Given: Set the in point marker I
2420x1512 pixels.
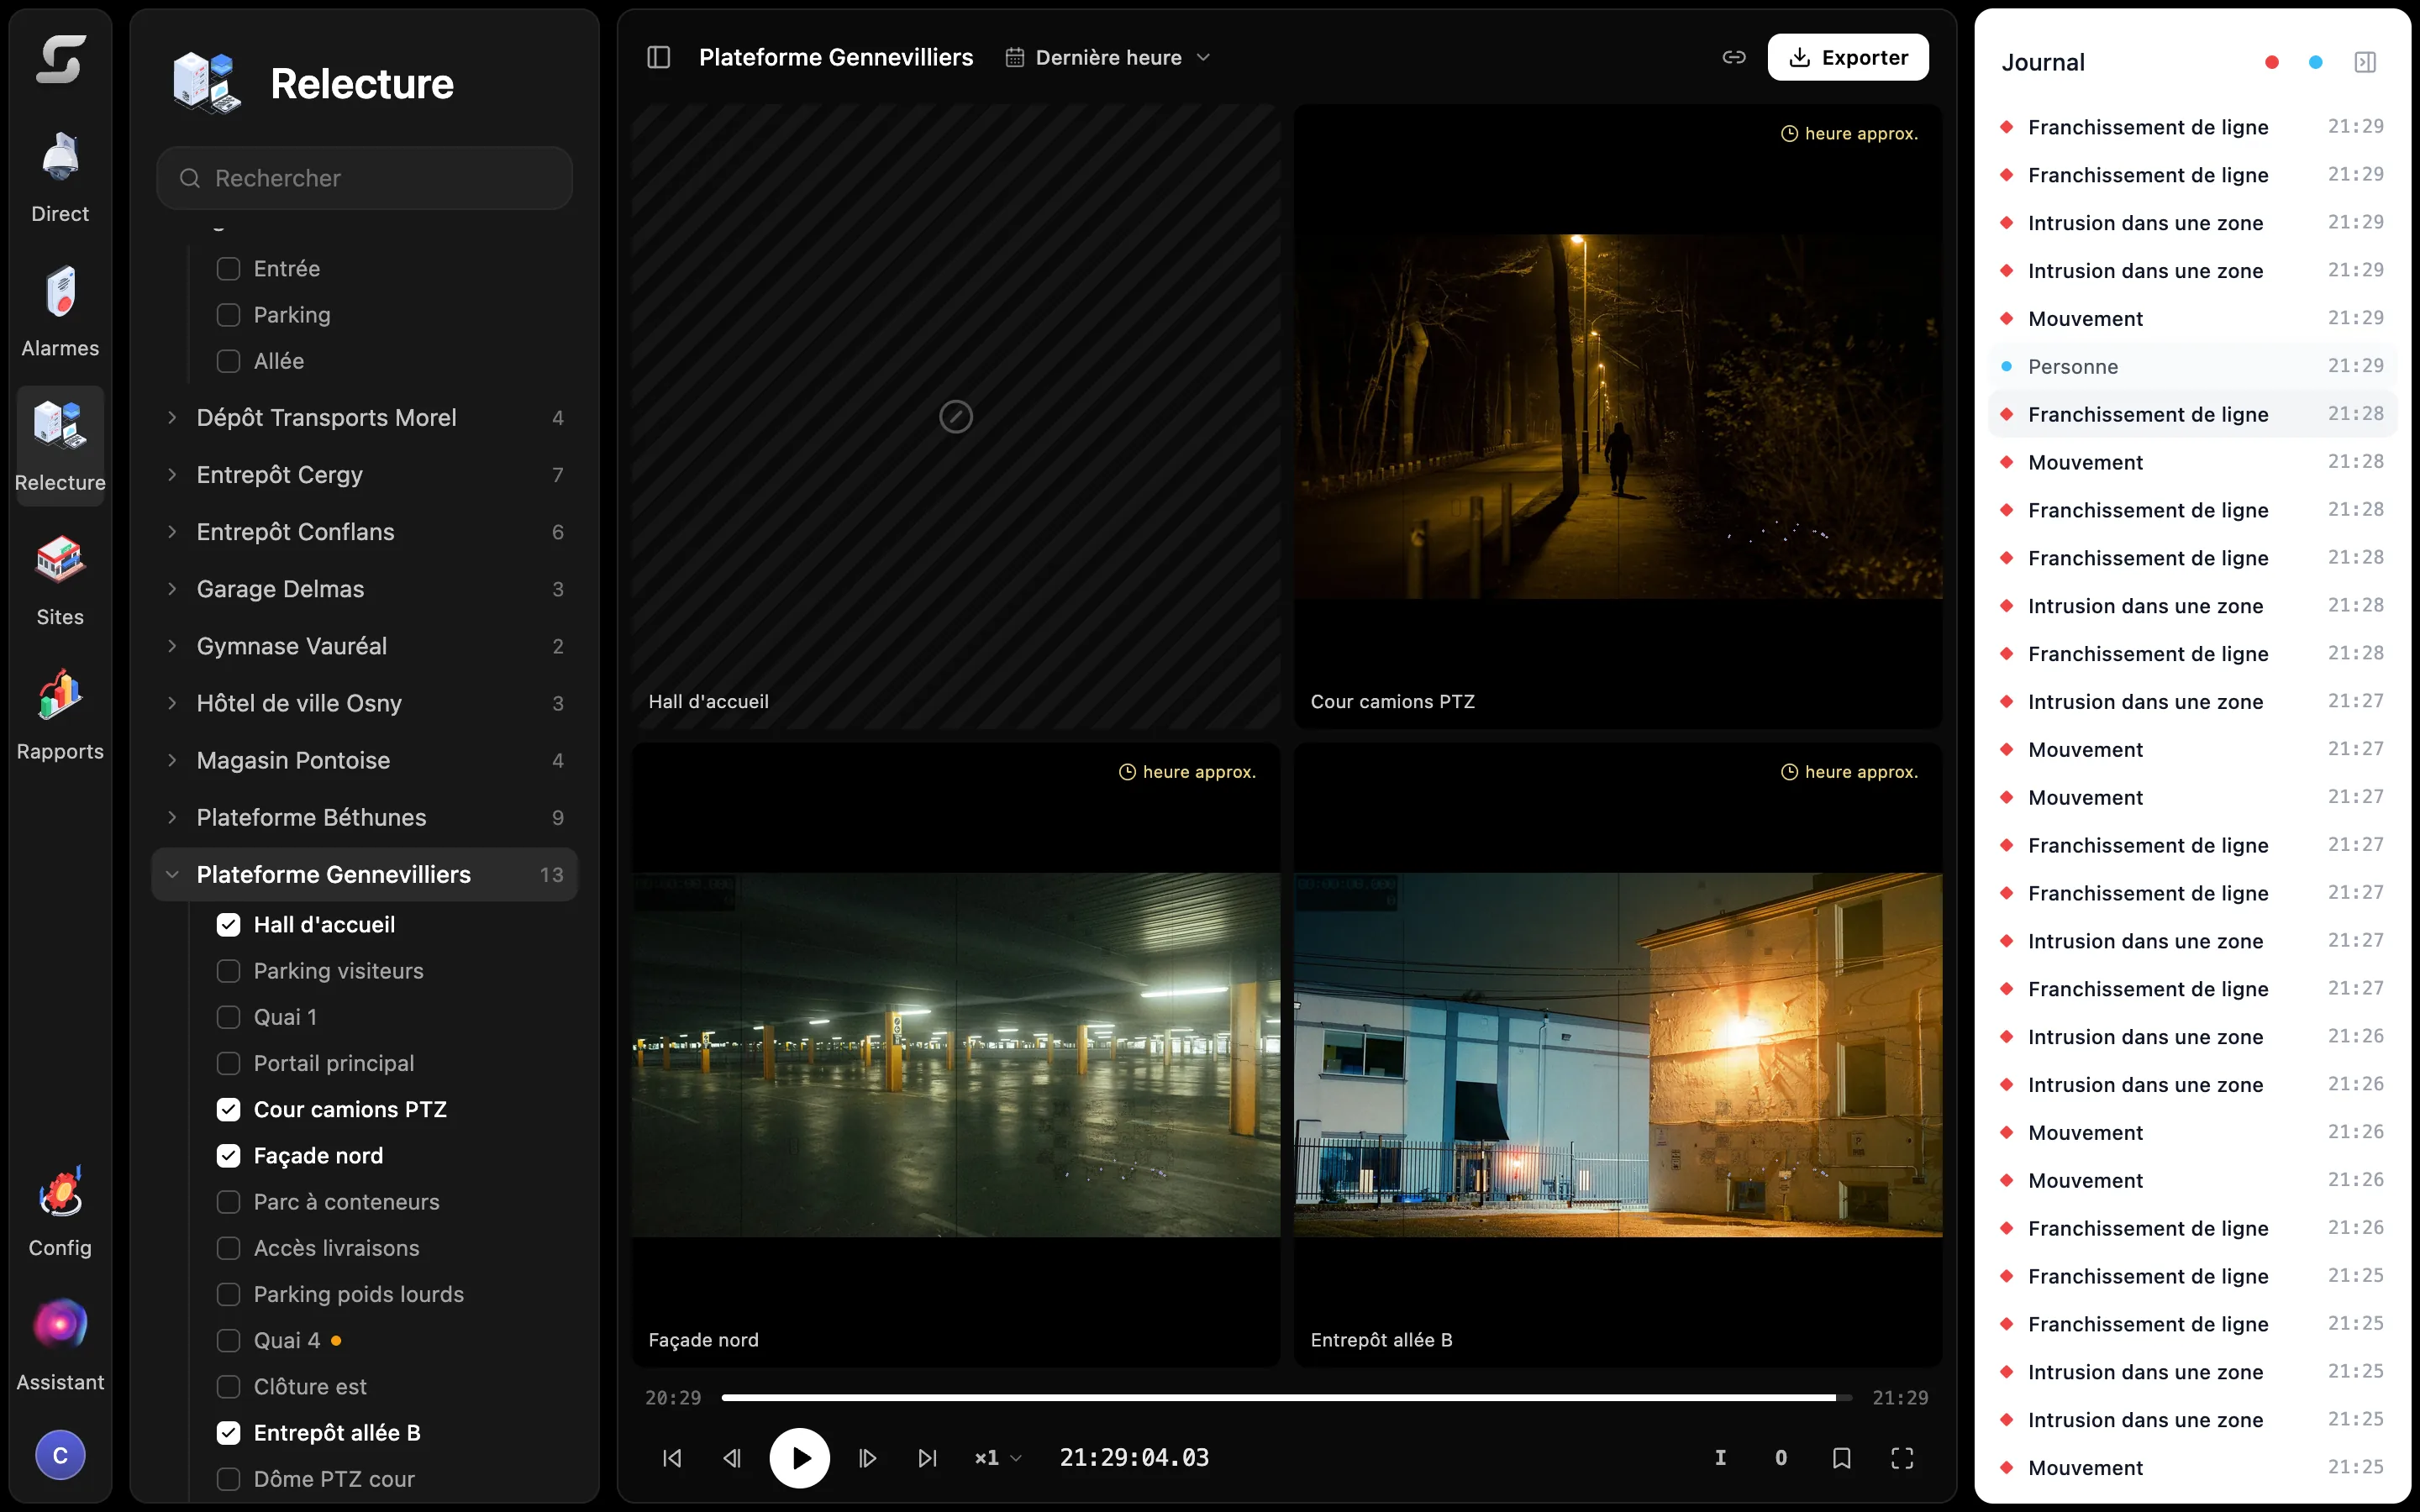Looking at the screenshot, I should click(x=1720, y=1458).
